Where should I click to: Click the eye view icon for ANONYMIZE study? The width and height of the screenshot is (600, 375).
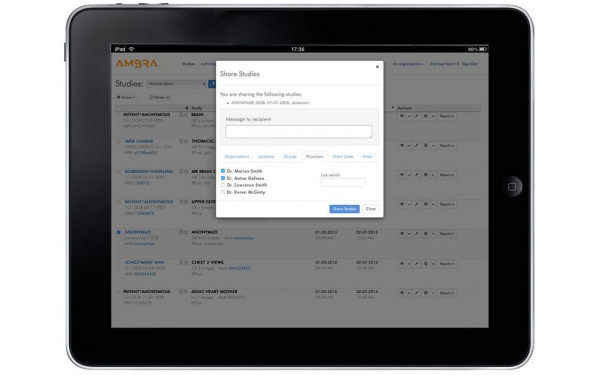402,233
